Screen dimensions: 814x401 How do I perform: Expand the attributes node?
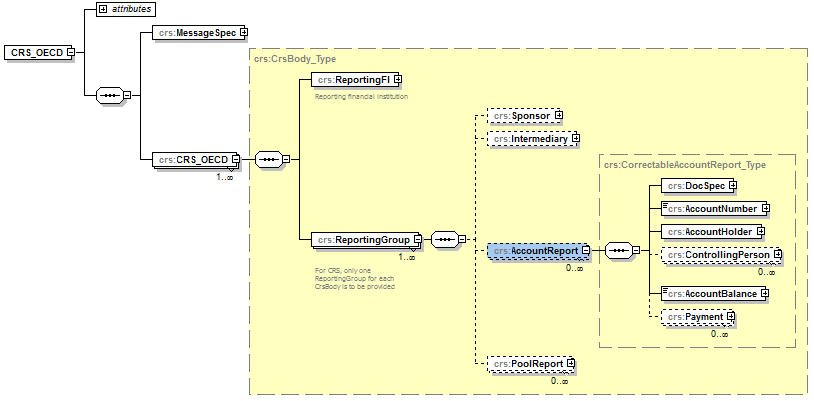pyautogui.click(x=103, y=9)
